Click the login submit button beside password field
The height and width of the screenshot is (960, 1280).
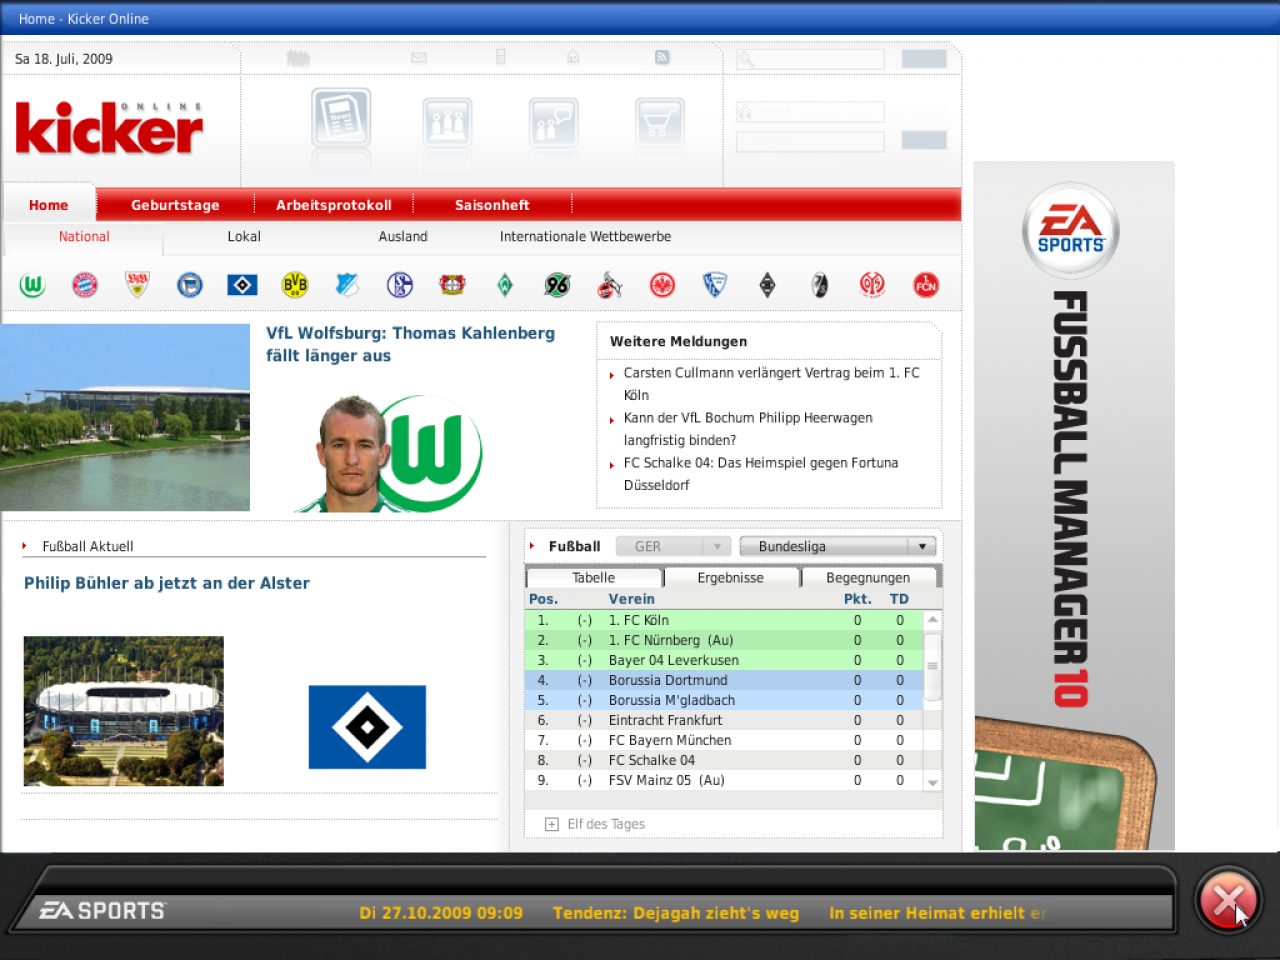point(924,140)
